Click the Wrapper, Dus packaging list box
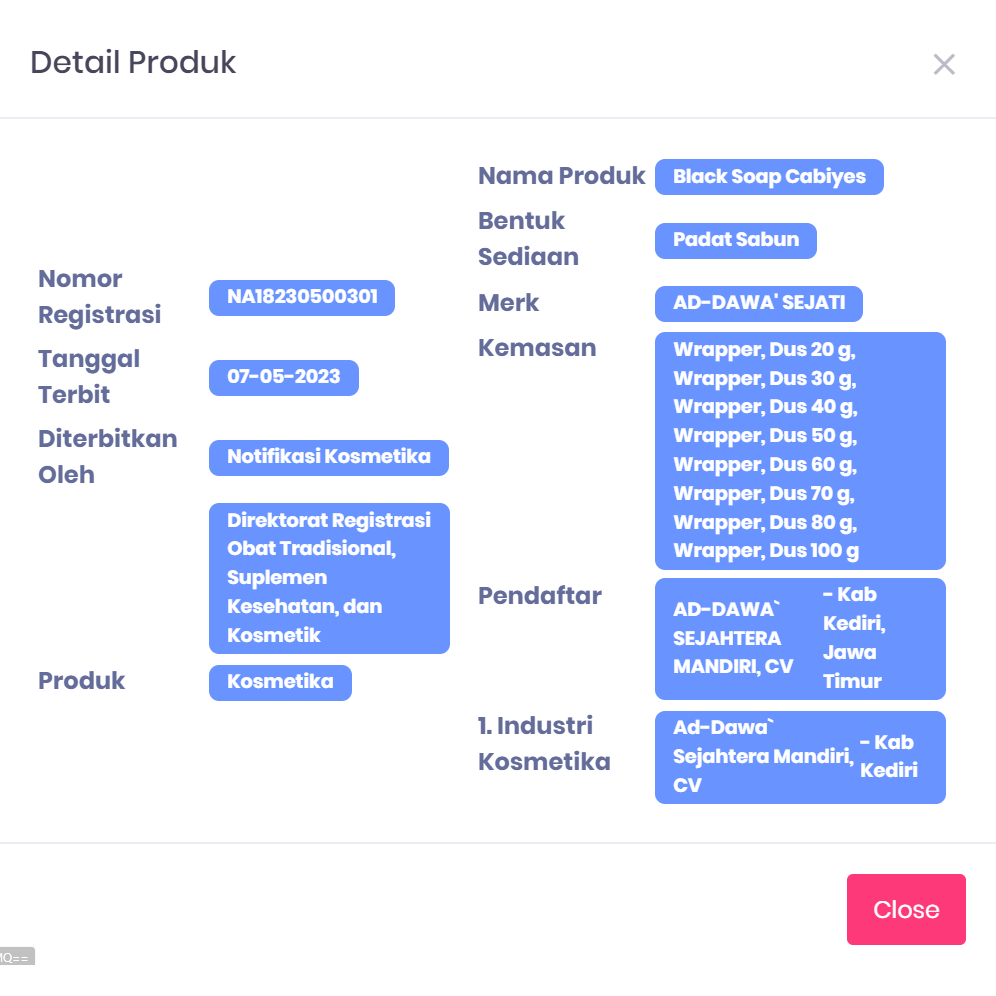 (x=800, y=450)
